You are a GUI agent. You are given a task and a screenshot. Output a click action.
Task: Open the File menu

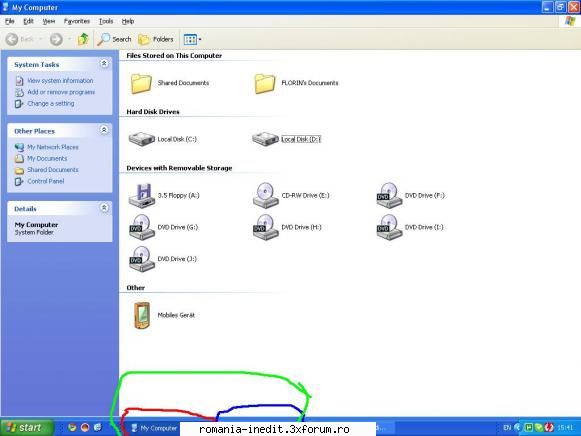tap(10, 21)
